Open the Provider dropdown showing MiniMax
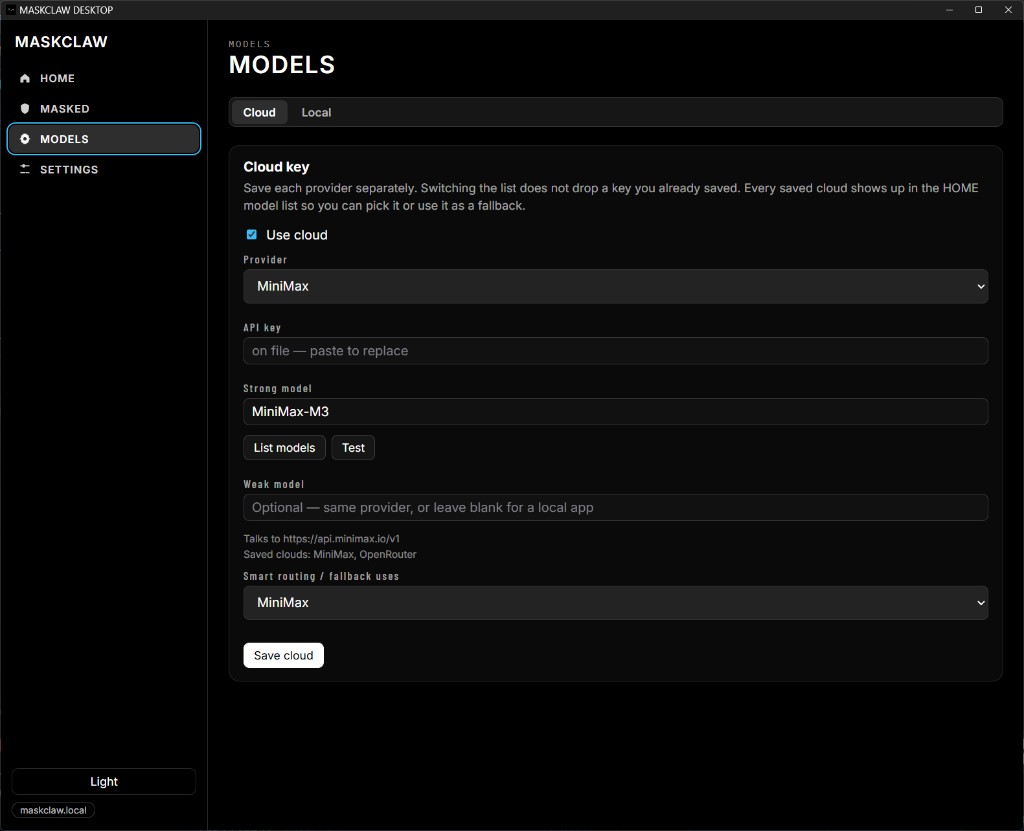The height and width of the screenshot is (831, 1024). click(615, 286)
